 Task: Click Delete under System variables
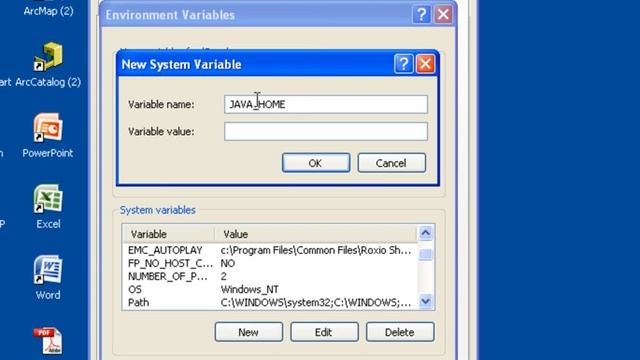(x=400, y=332)
